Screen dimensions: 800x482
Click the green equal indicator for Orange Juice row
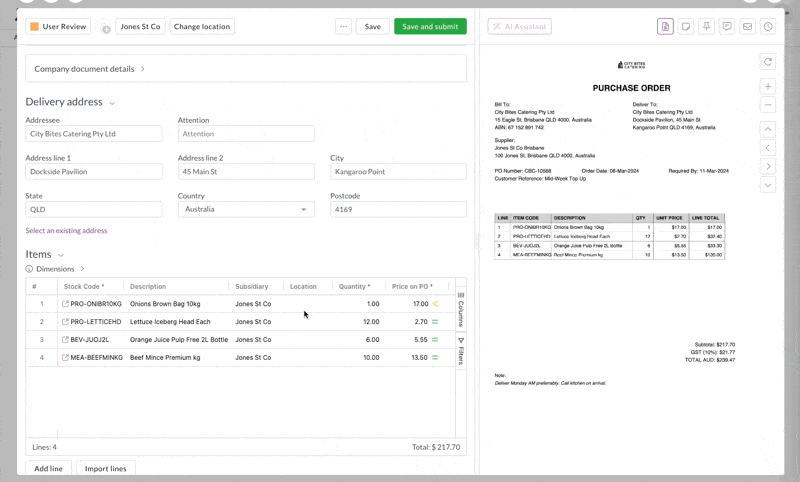click(435, 340)
